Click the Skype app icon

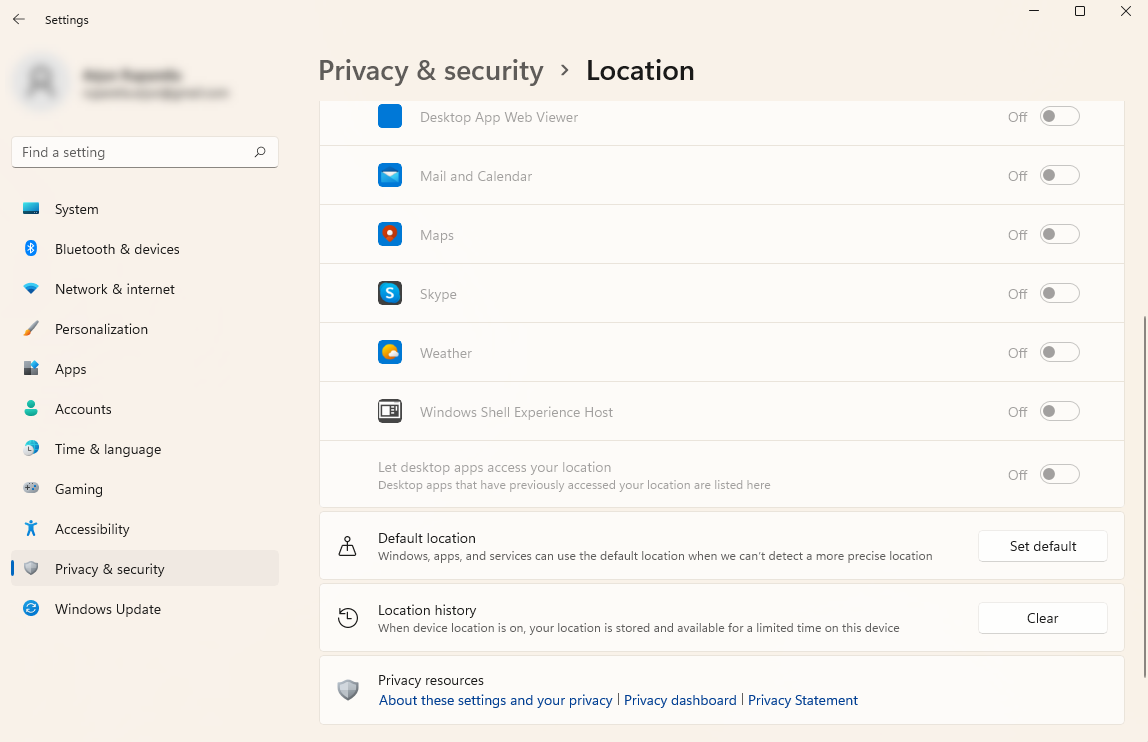pos(390,294)
